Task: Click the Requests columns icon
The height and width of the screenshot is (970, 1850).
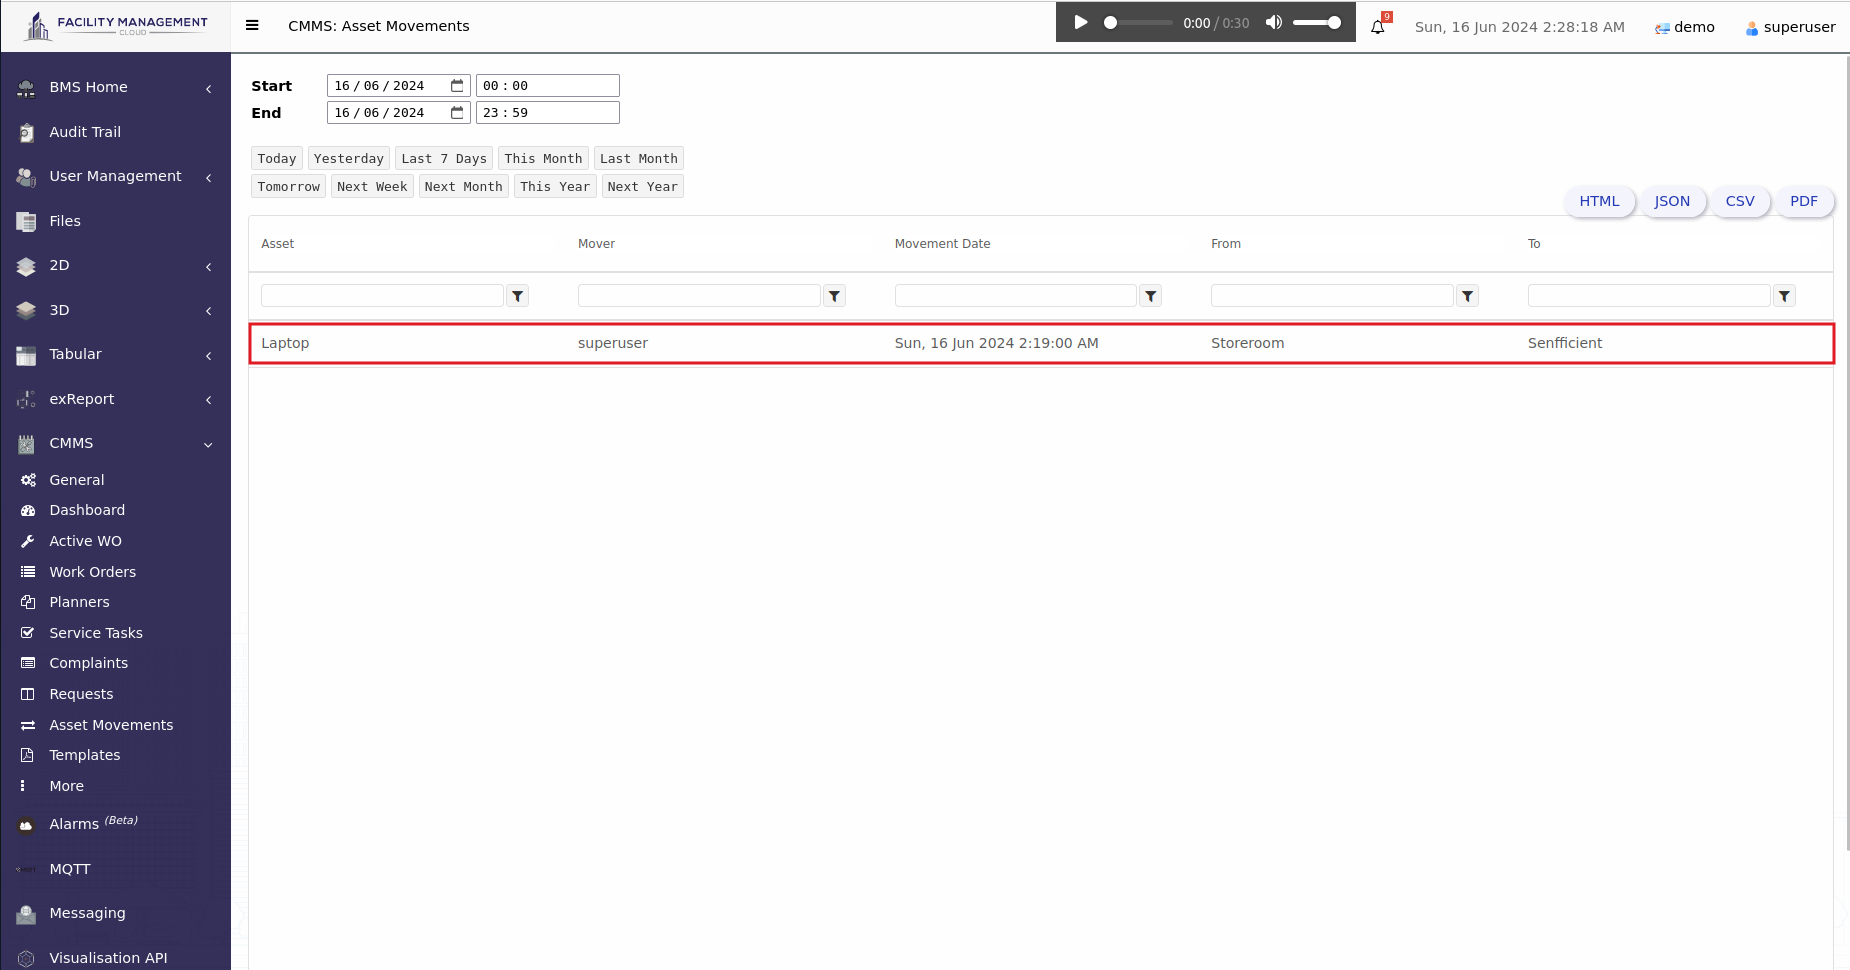Action: coord(28,694)
